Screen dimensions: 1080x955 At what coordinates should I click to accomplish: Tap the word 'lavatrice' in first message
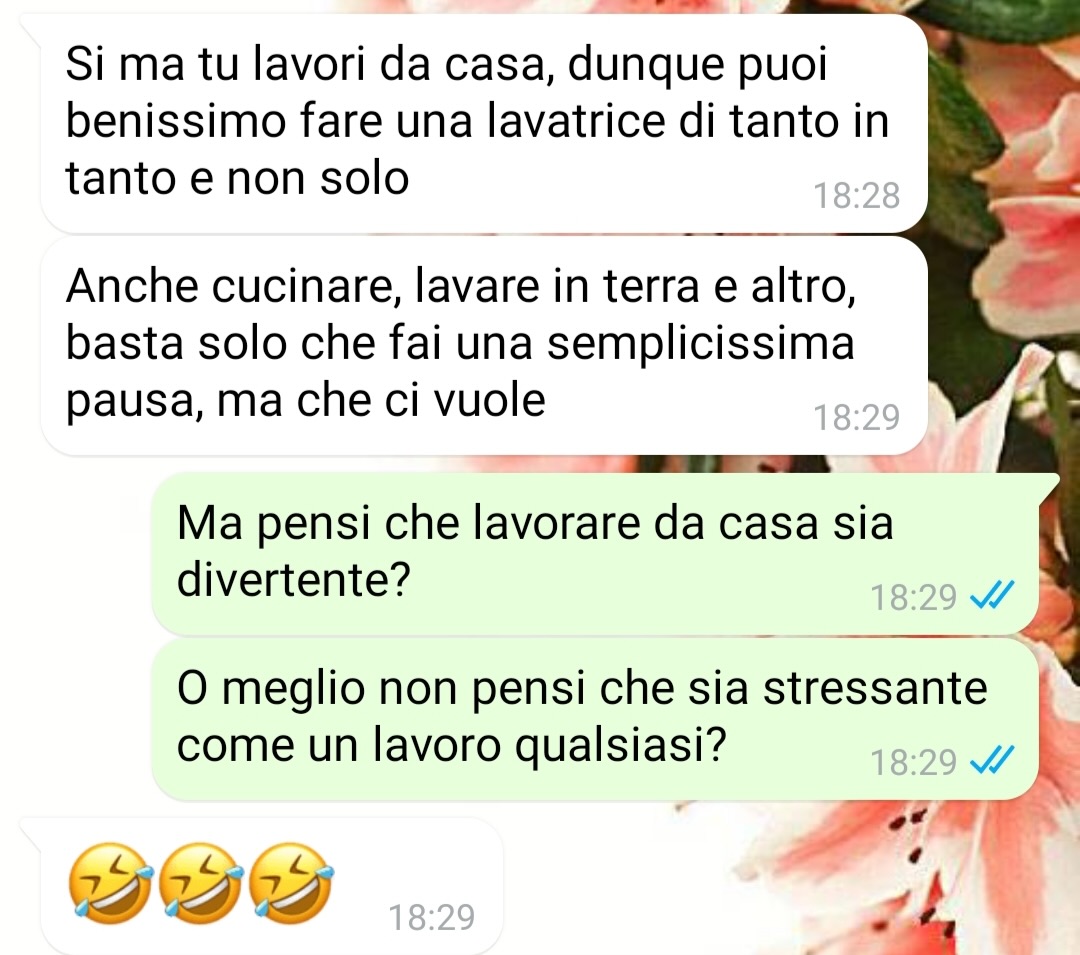click(x=577, y=121)
